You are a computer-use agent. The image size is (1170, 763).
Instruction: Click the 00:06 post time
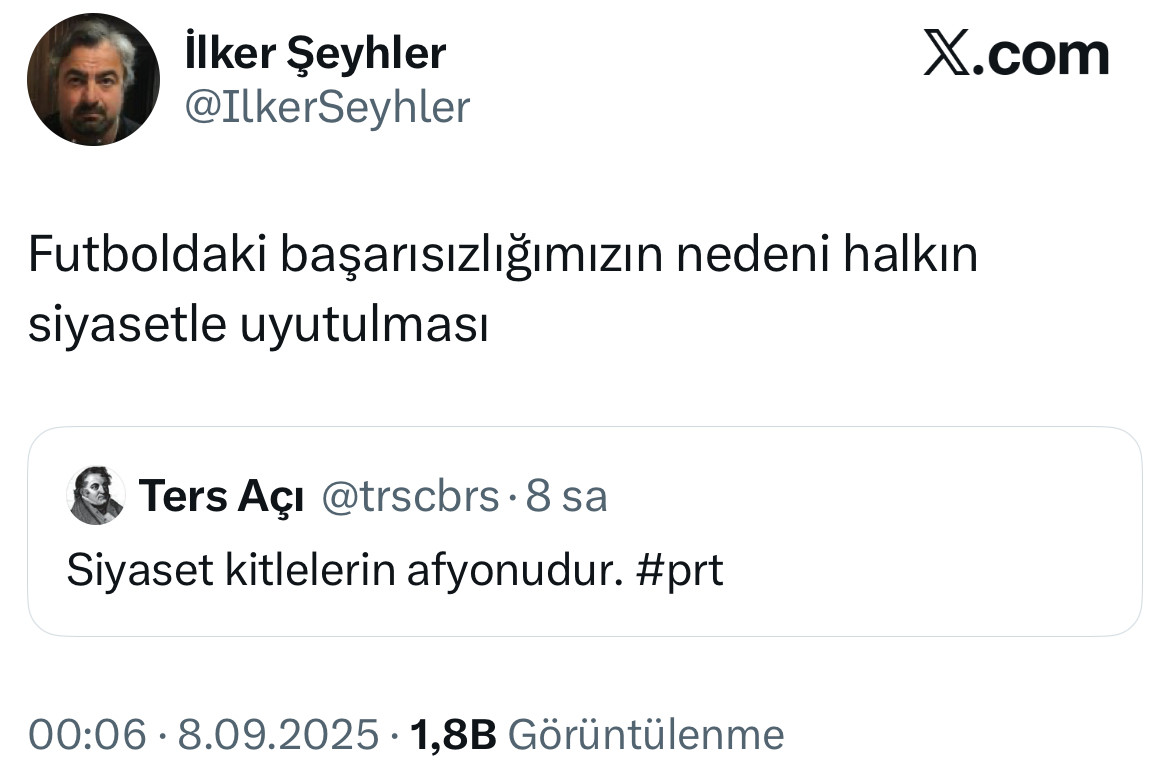87,735
